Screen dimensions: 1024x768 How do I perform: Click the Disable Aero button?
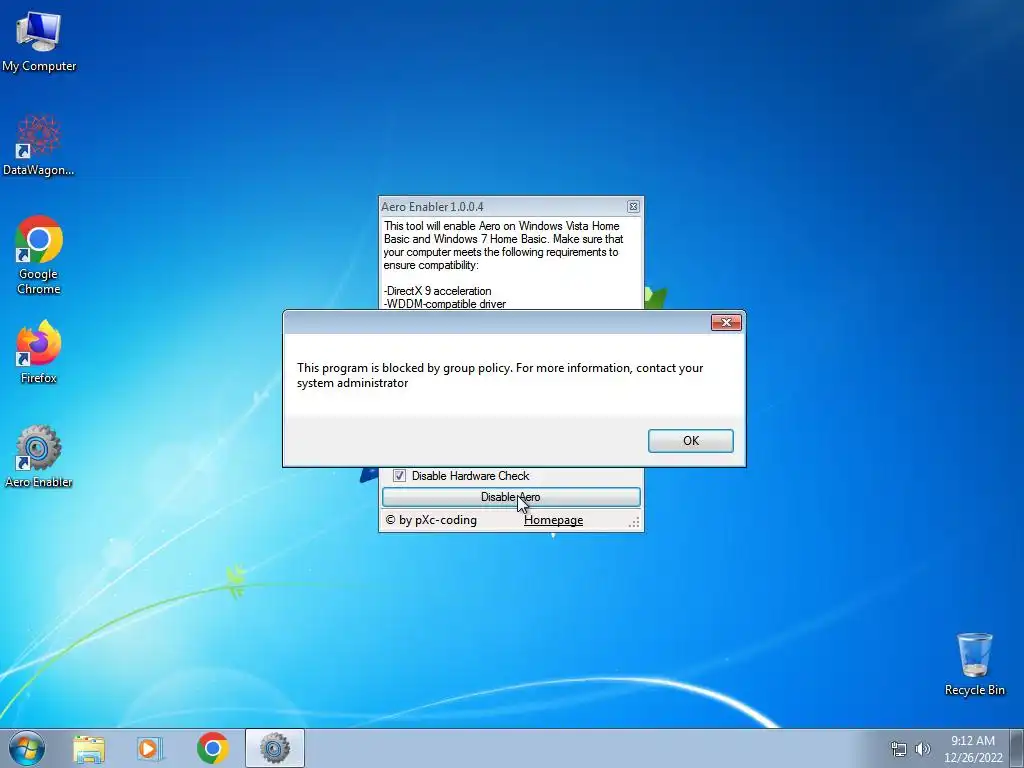click(511, 497)
